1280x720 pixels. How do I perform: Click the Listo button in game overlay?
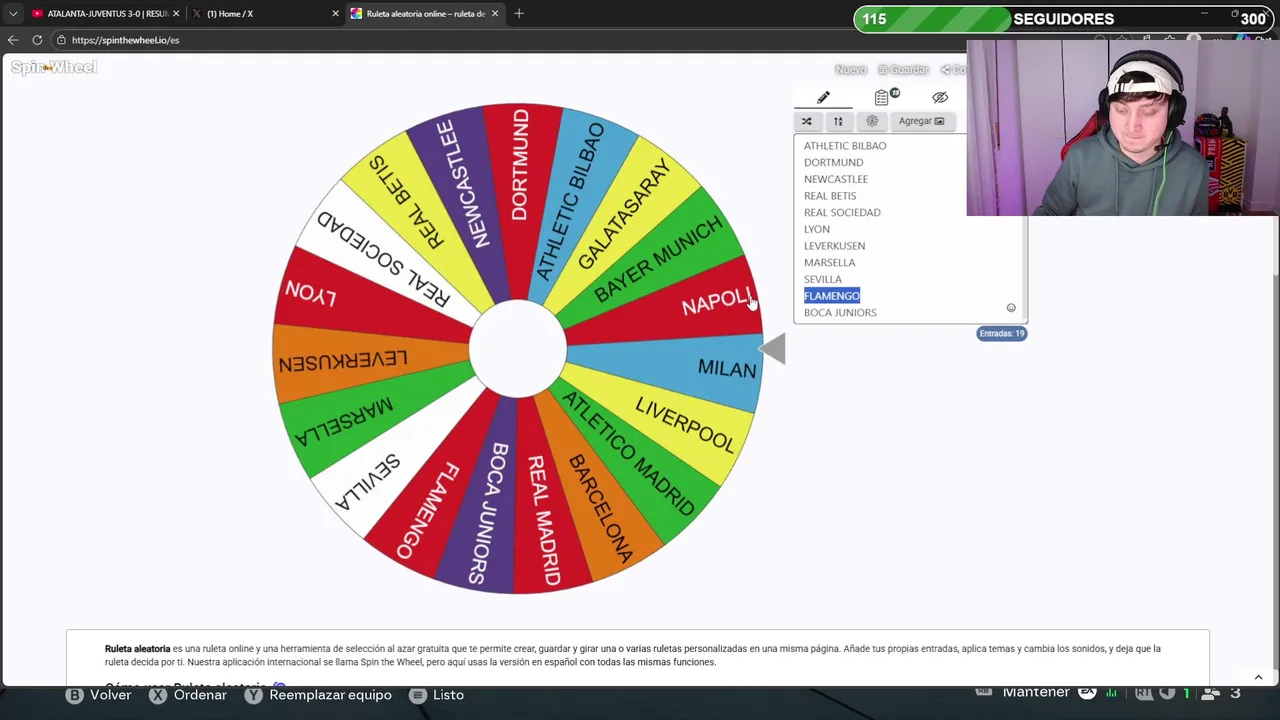pyautogui.click(x=437, y=694)
